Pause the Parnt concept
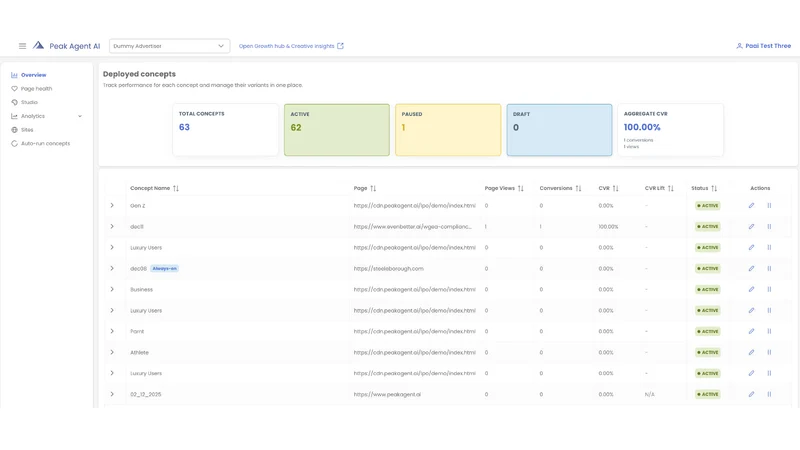The width and height of the screenshot is (800, 450). [769, 331]
